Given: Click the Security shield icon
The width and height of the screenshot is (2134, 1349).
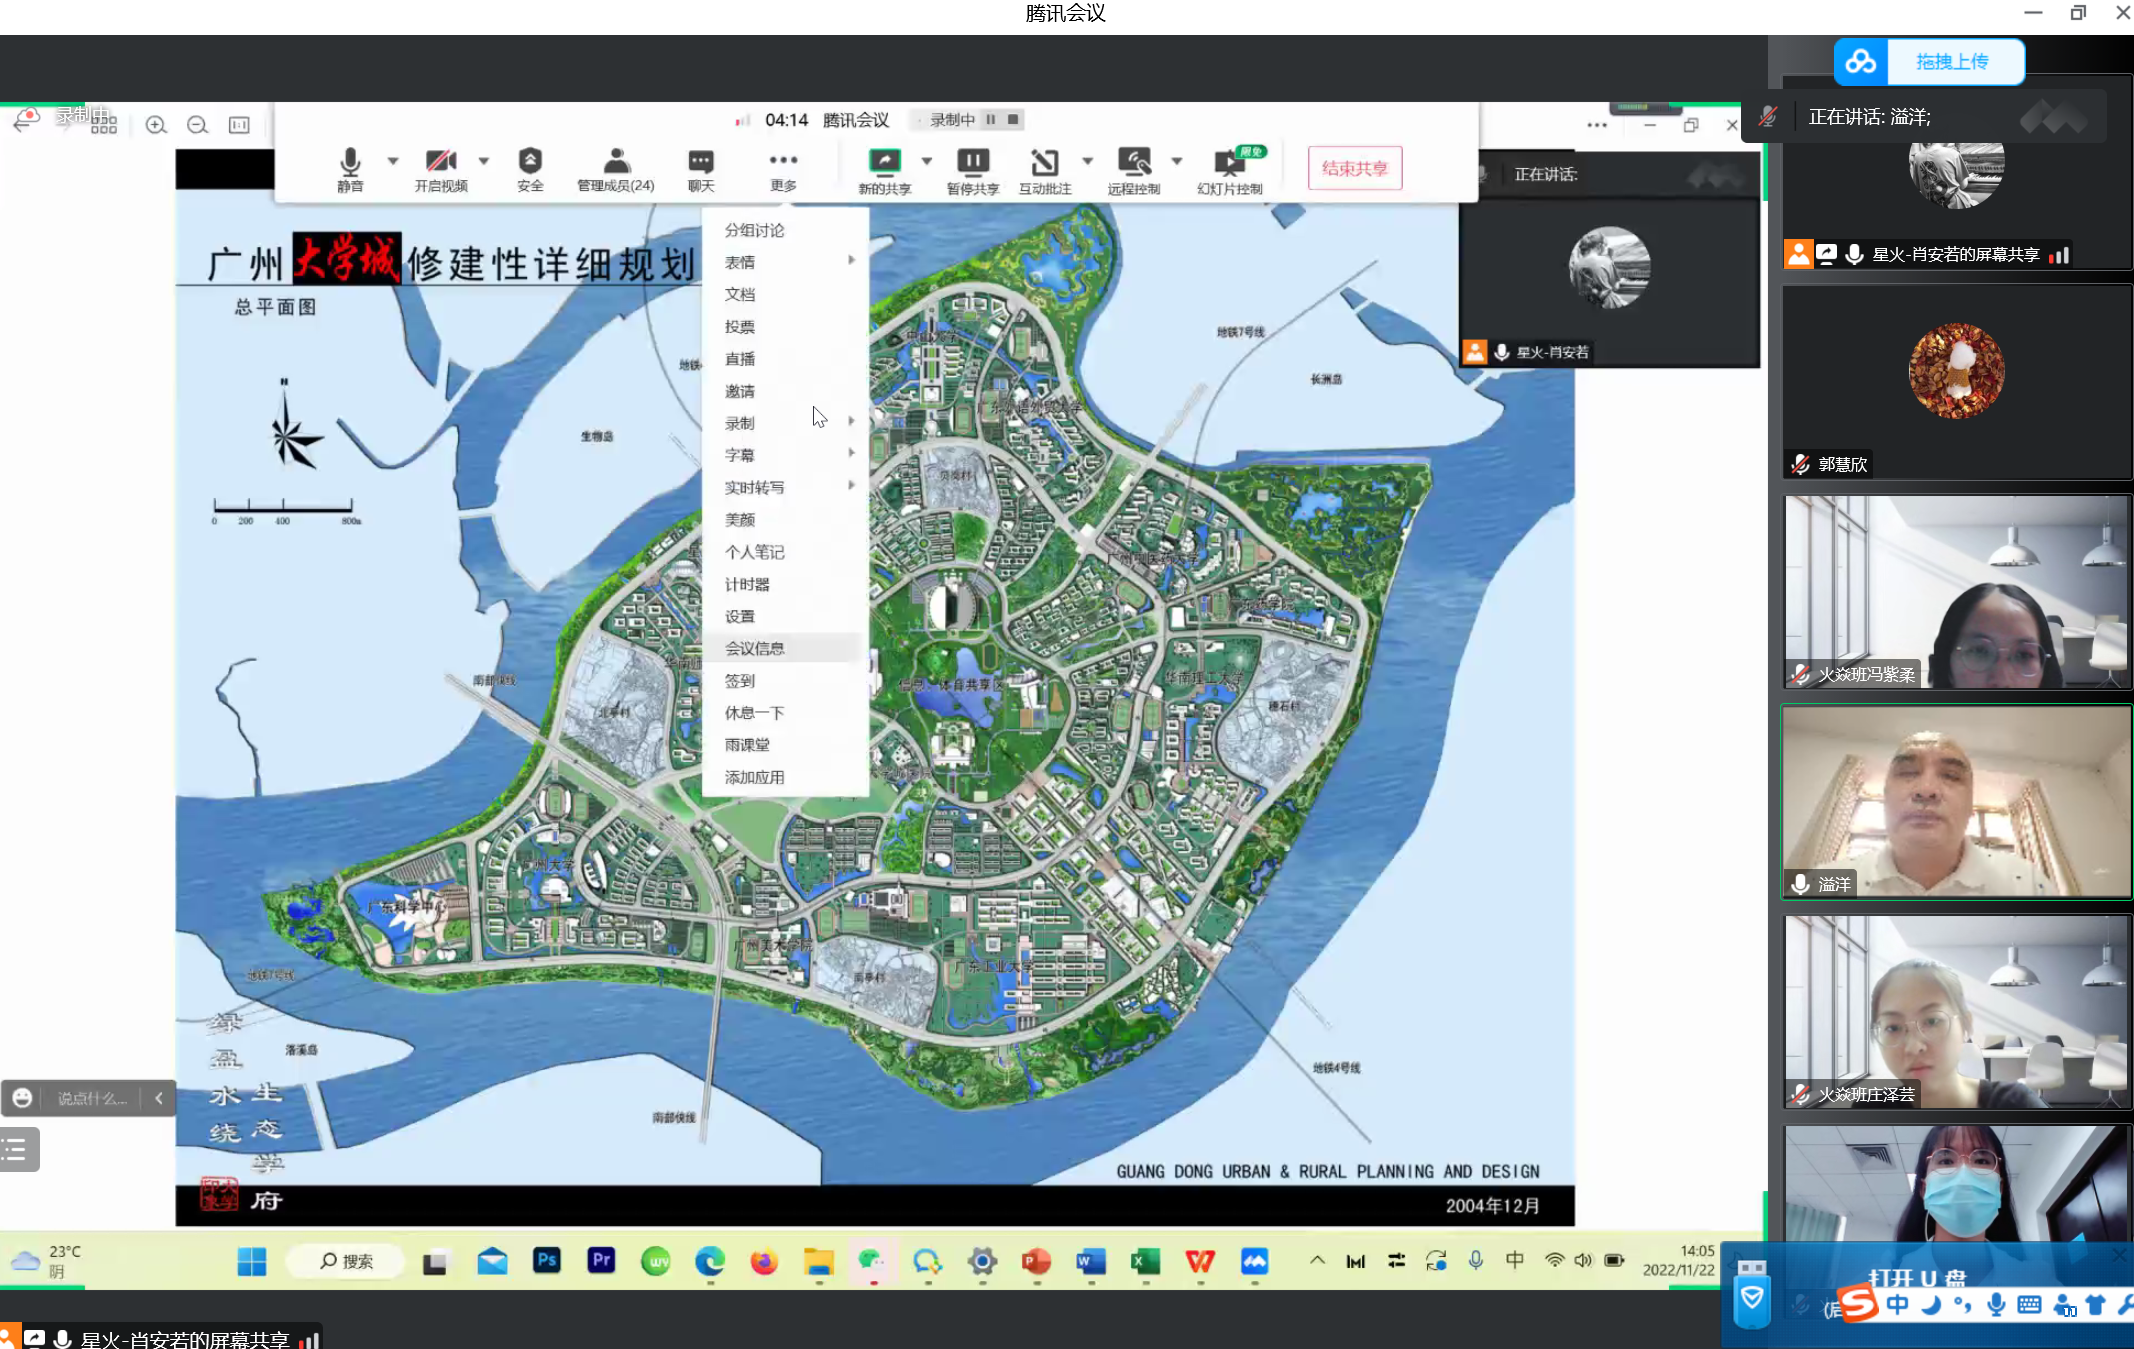Looking at the screenshot, I should (x=530, y=162).
